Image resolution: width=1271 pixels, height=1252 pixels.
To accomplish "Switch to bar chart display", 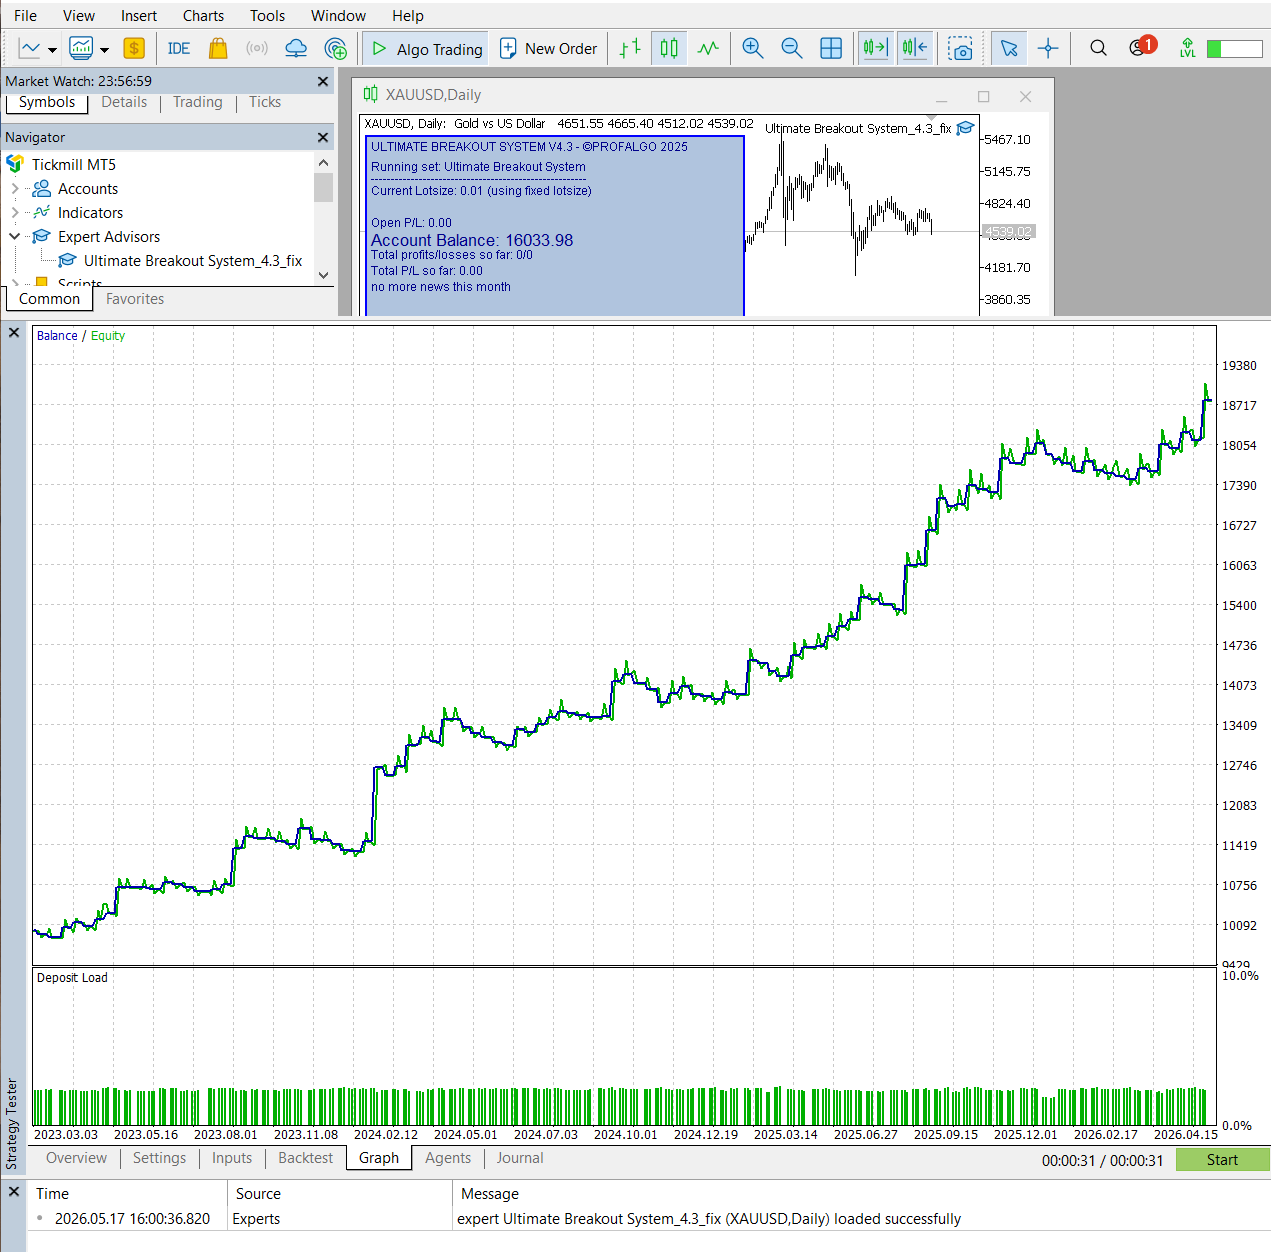I will [x=630, y=48].
